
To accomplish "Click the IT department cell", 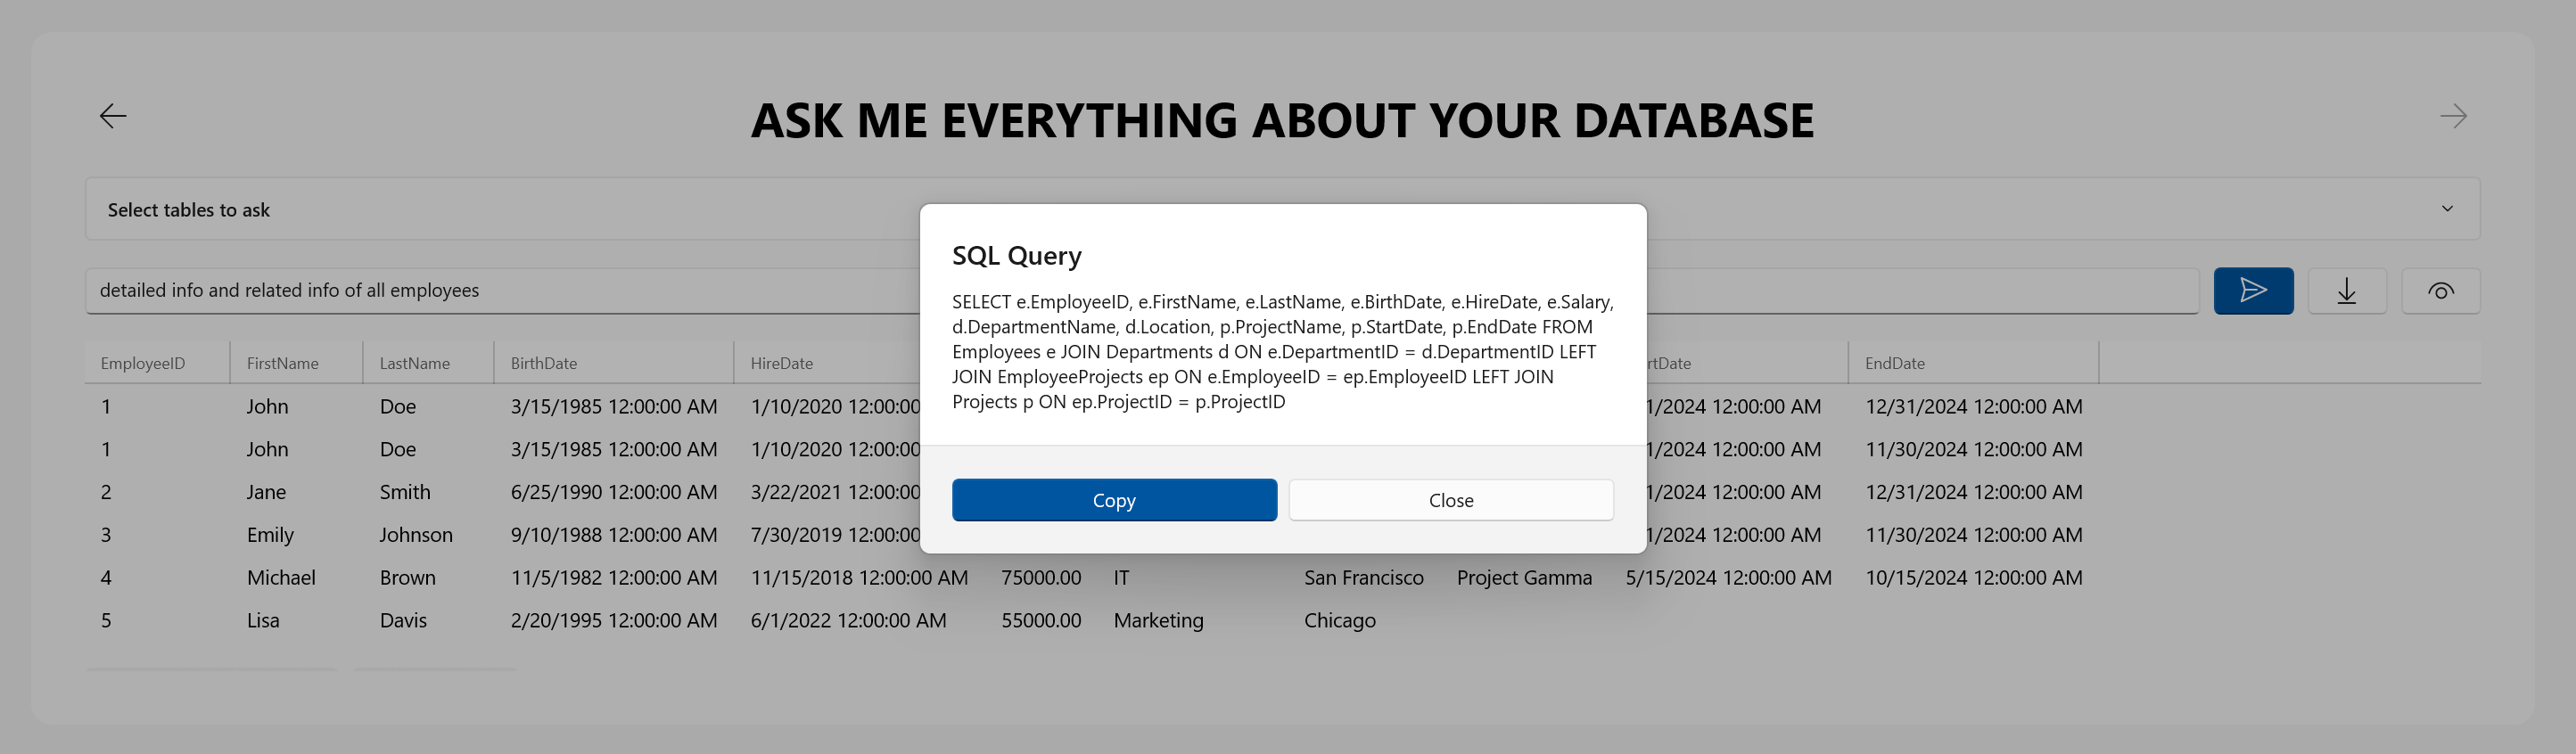I will coord(1122,578).
